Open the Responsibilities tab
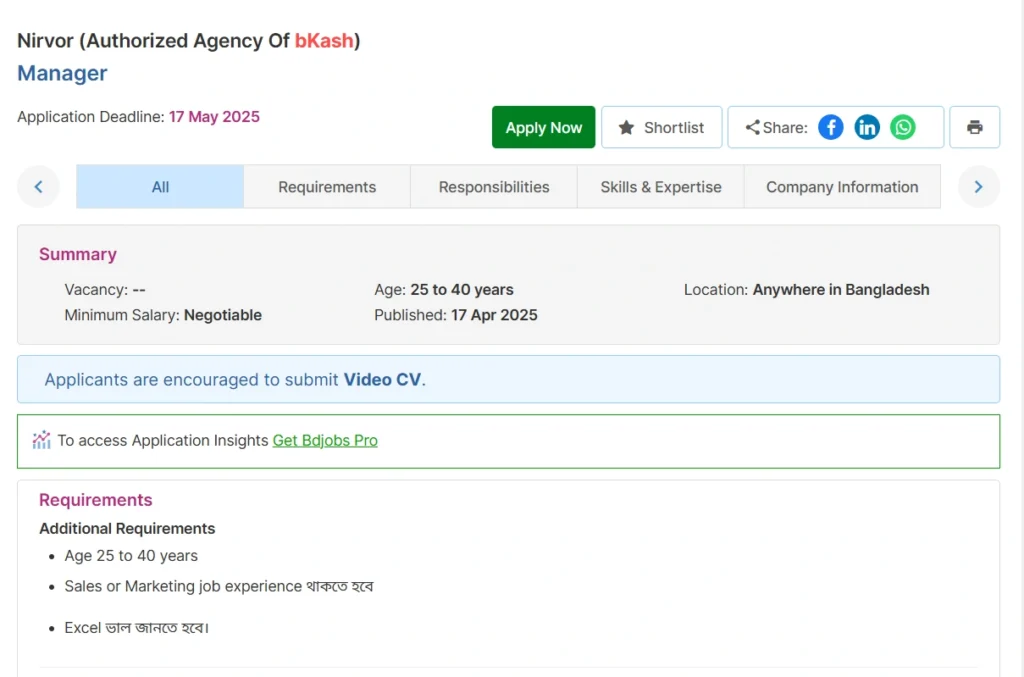This screenshot has height=677, width=1024. 494,187
